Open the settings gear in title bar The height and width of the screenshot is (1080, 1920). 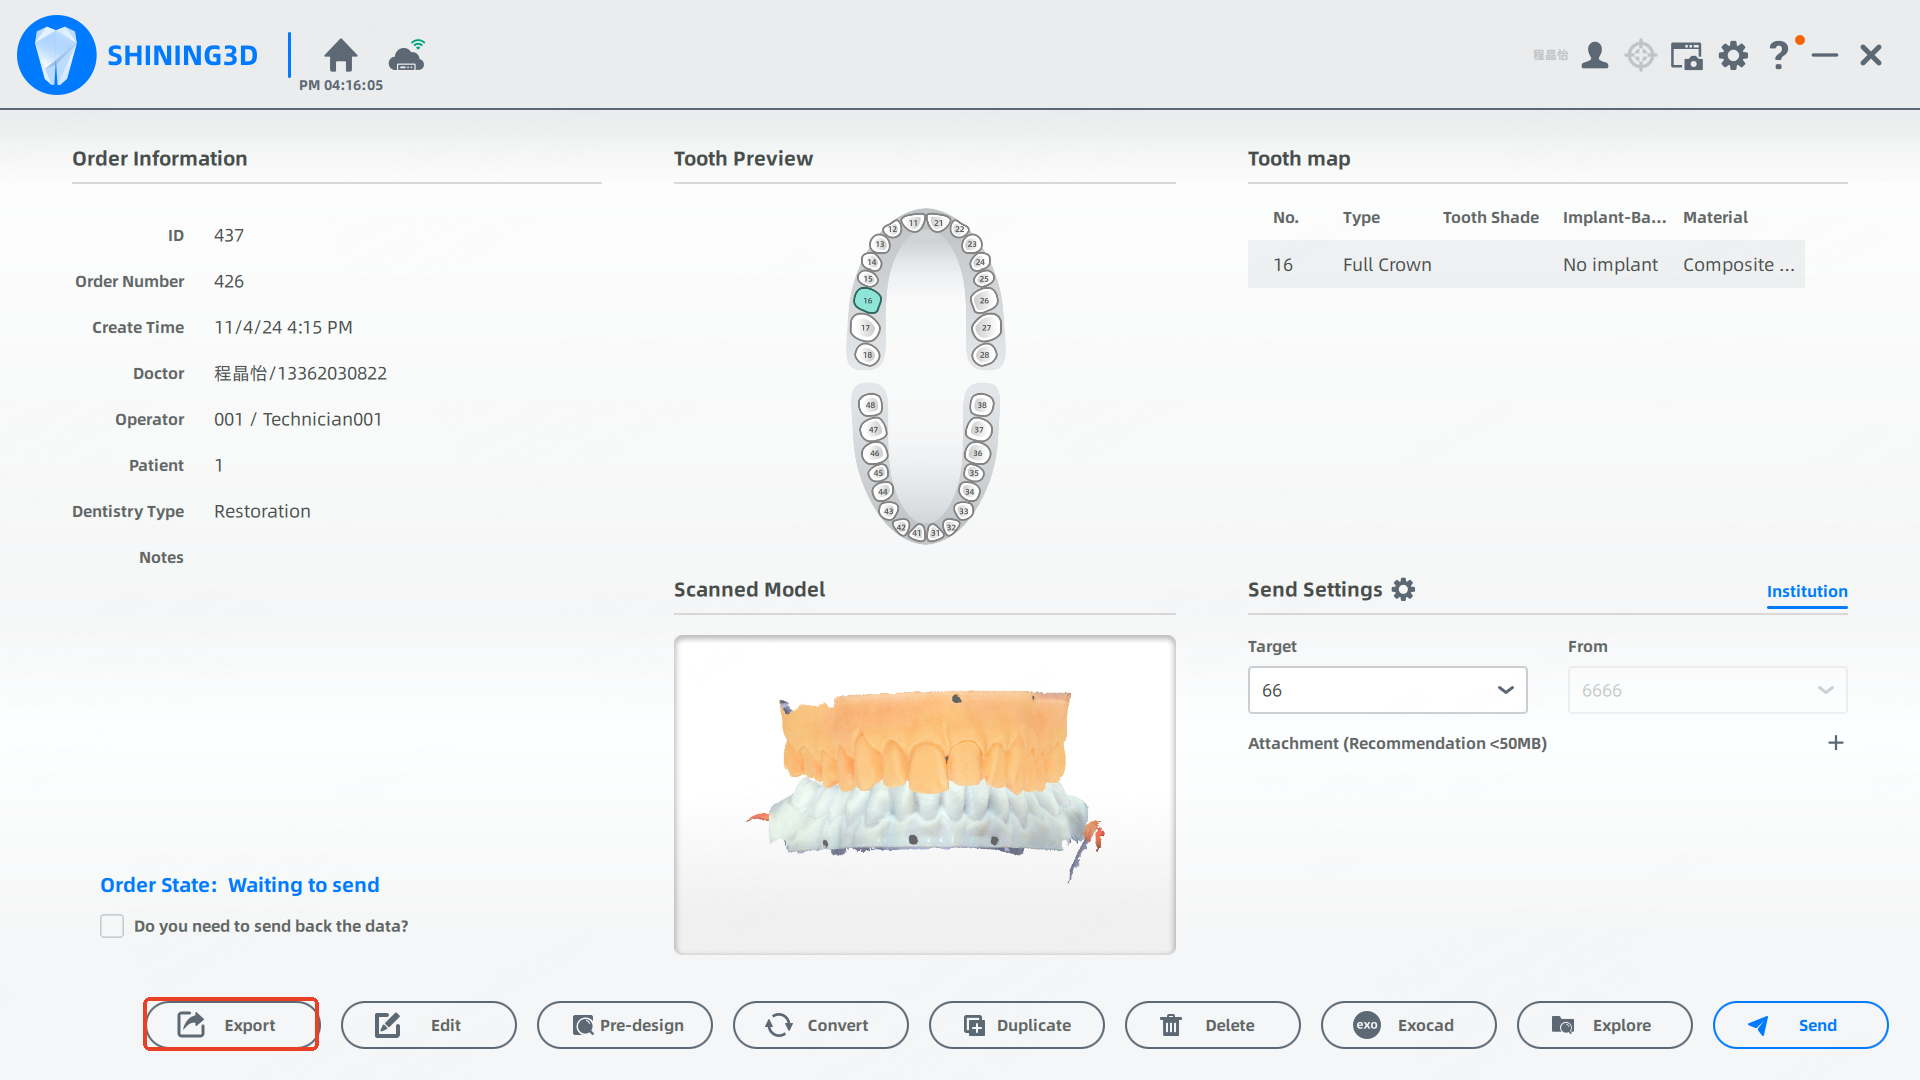(x=1733, y=55)
